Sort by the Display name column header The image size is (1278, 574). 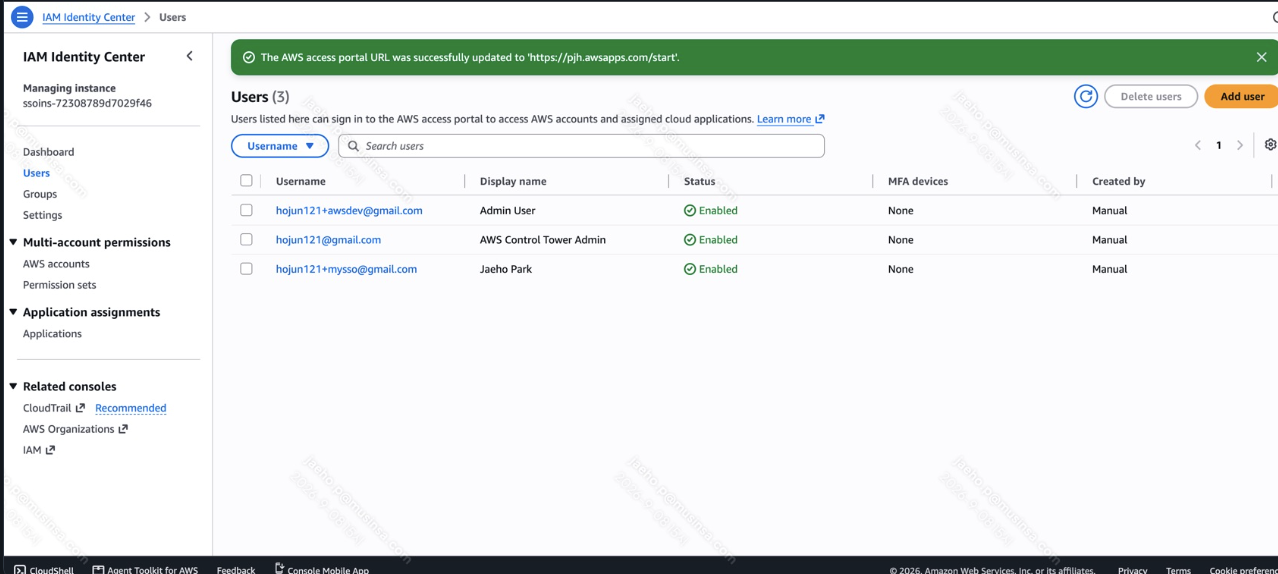point(513,181)
